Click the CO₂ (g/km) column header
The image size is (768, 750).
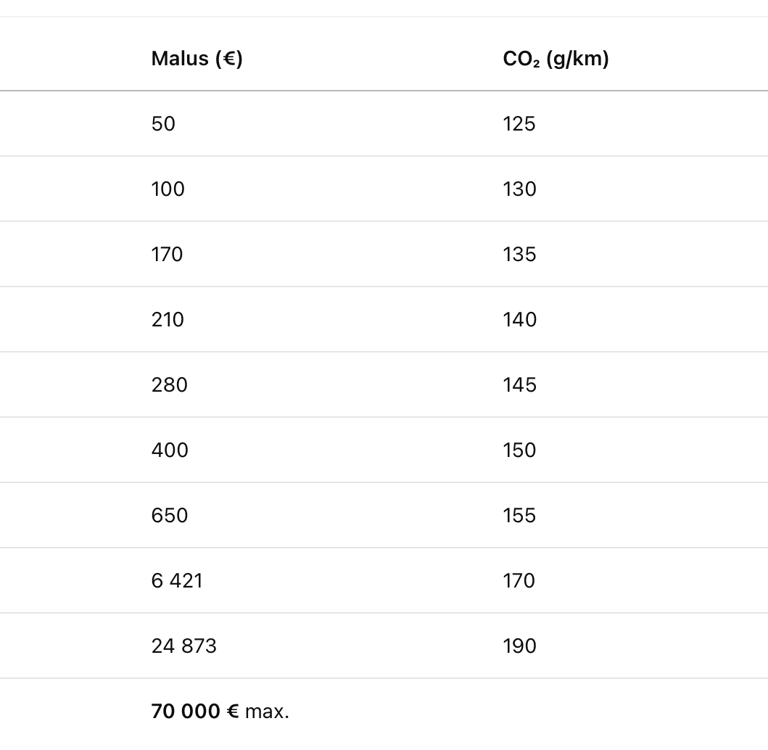pyautogui.click(x=556, y=59)
